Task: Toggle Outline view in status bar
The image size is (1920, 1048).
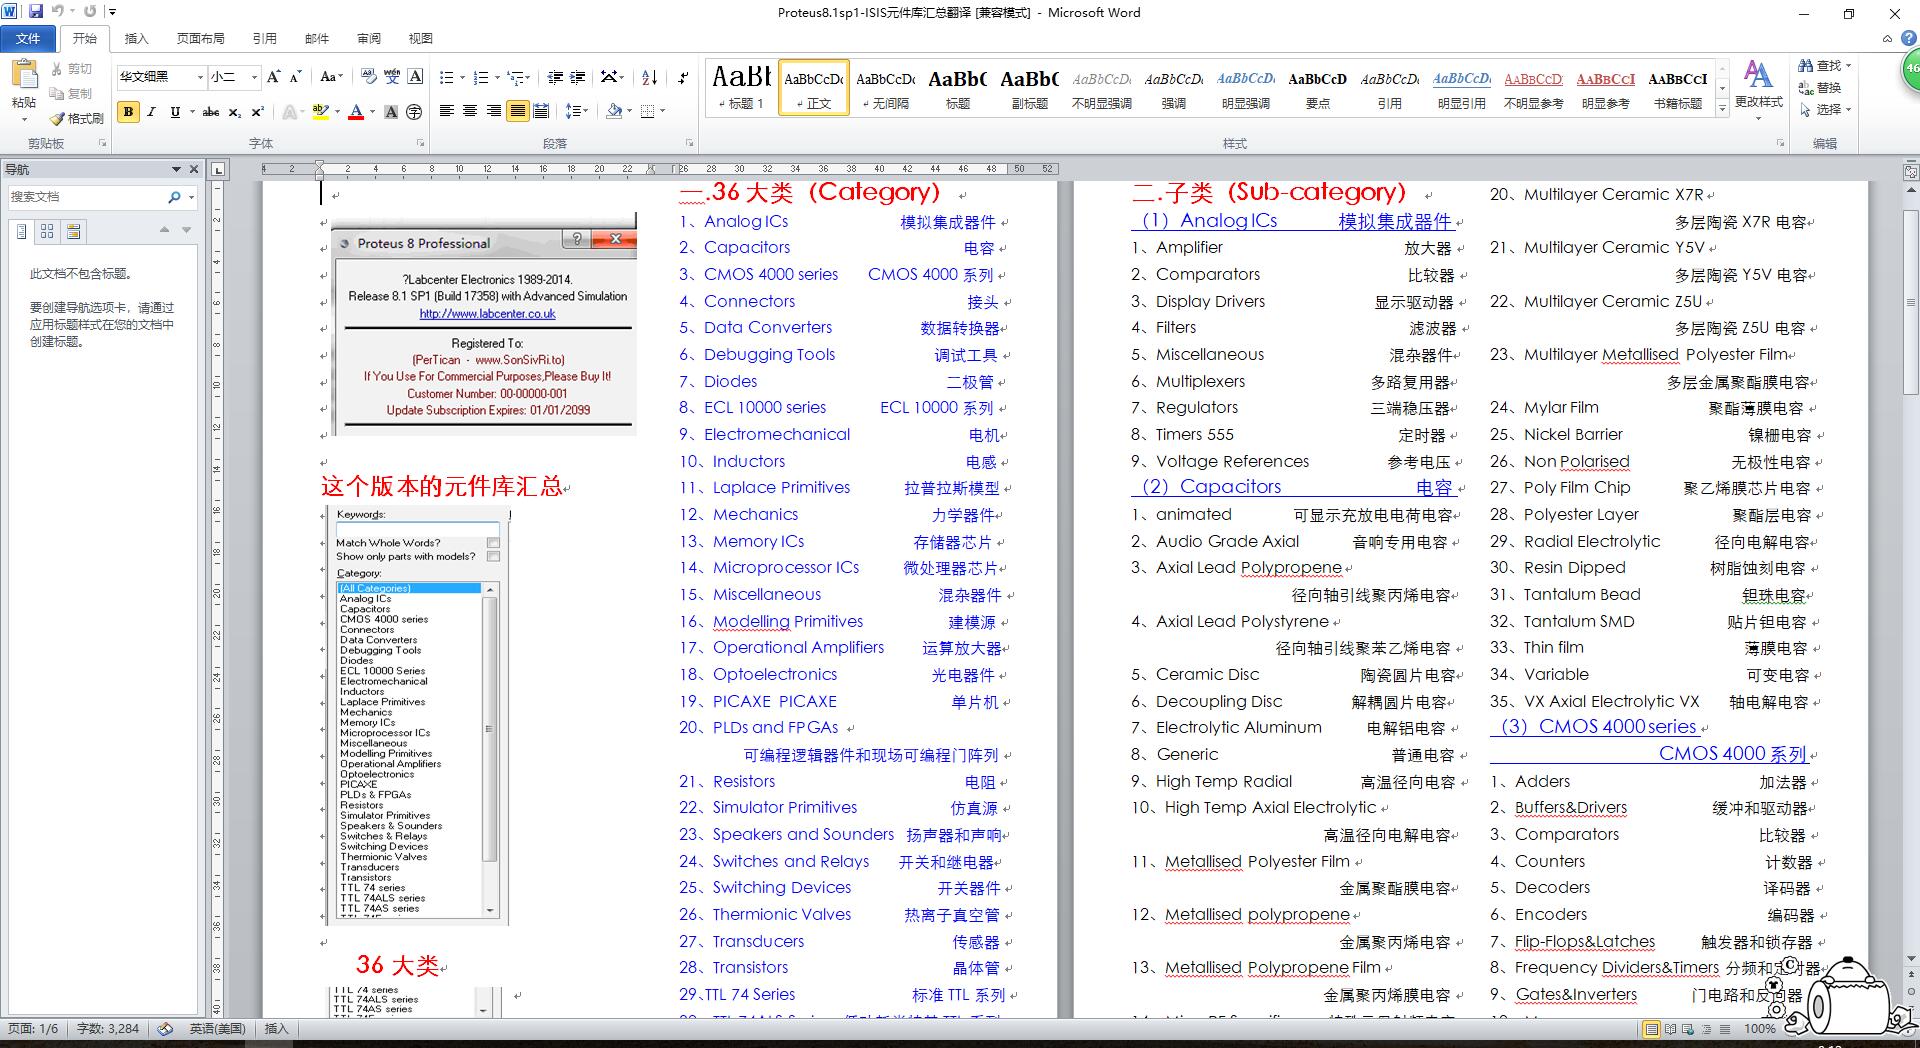Action: coord(1706,1029)
